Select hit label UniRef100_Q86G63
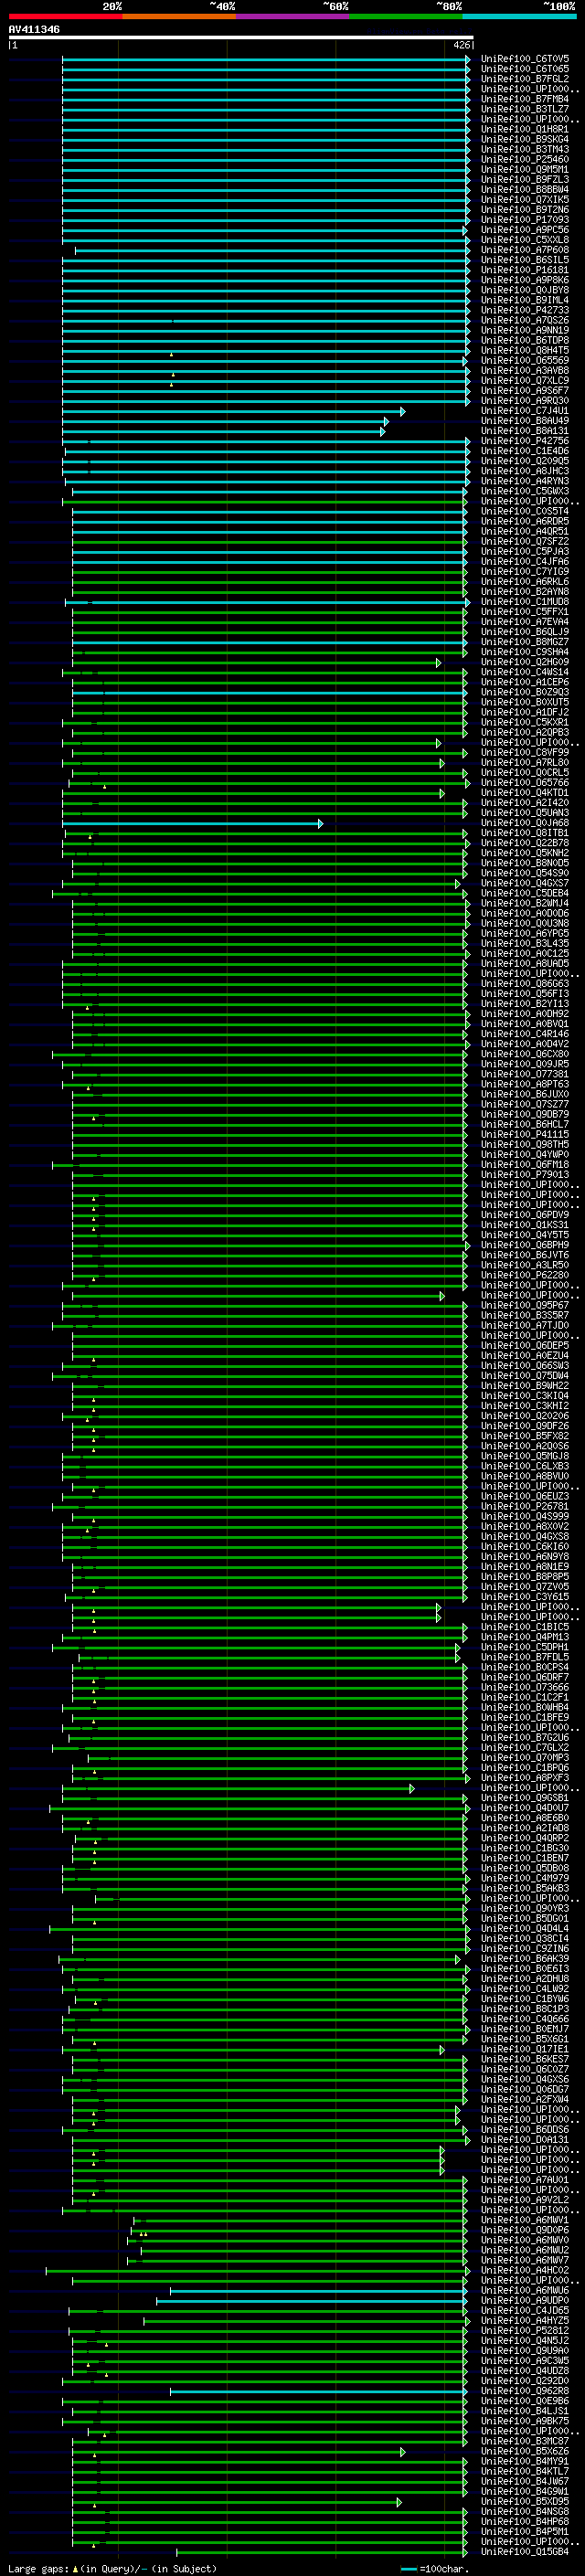Screen dimensions: 585x2576 pyautogui.click(x=525, y=984)
